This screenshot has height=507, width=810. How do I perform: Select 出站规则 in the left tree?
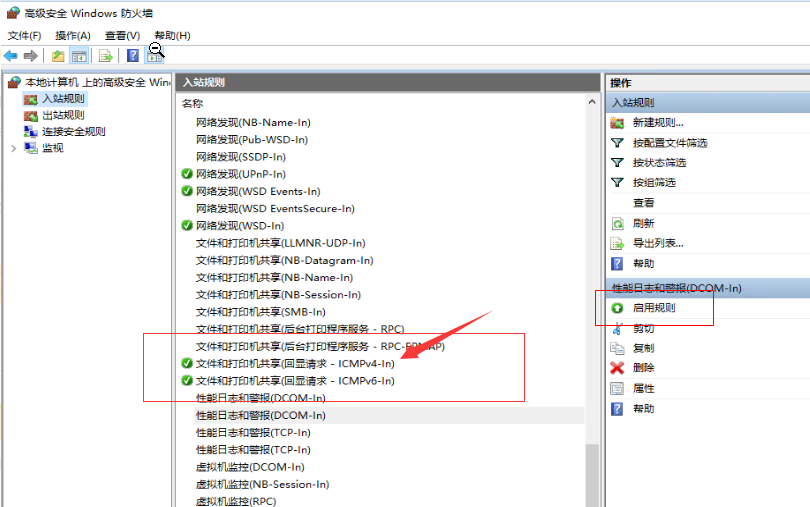click(63, 115)
